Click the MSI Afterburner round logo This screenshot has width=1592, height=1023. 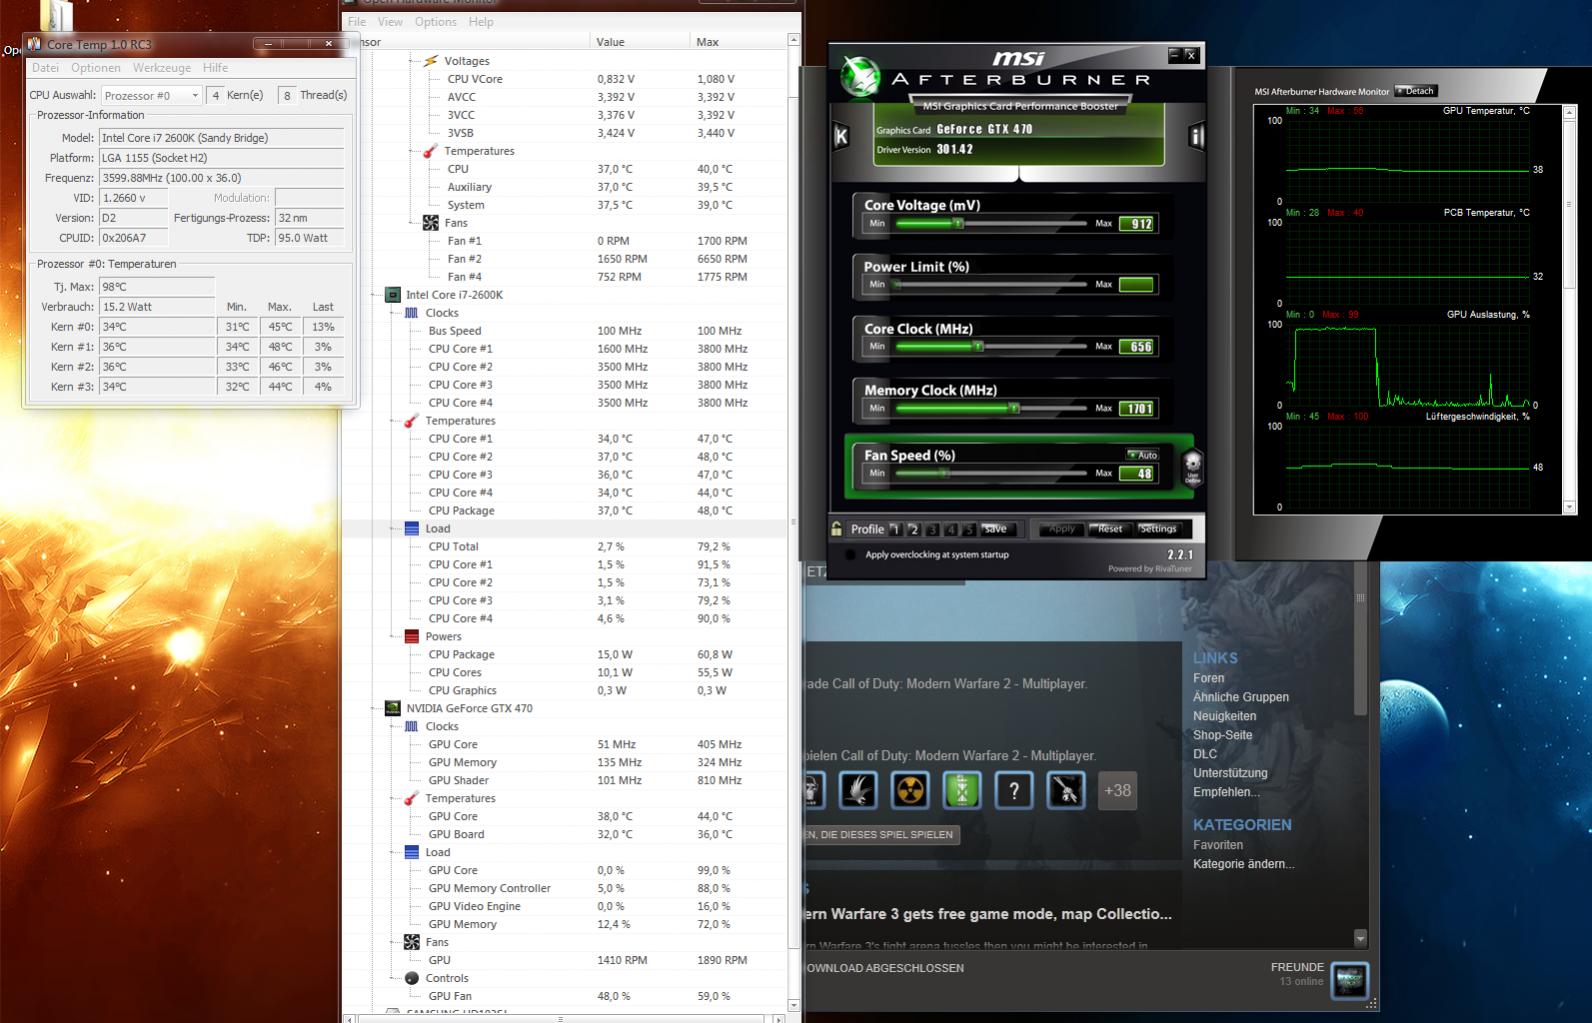click(860, 77)
